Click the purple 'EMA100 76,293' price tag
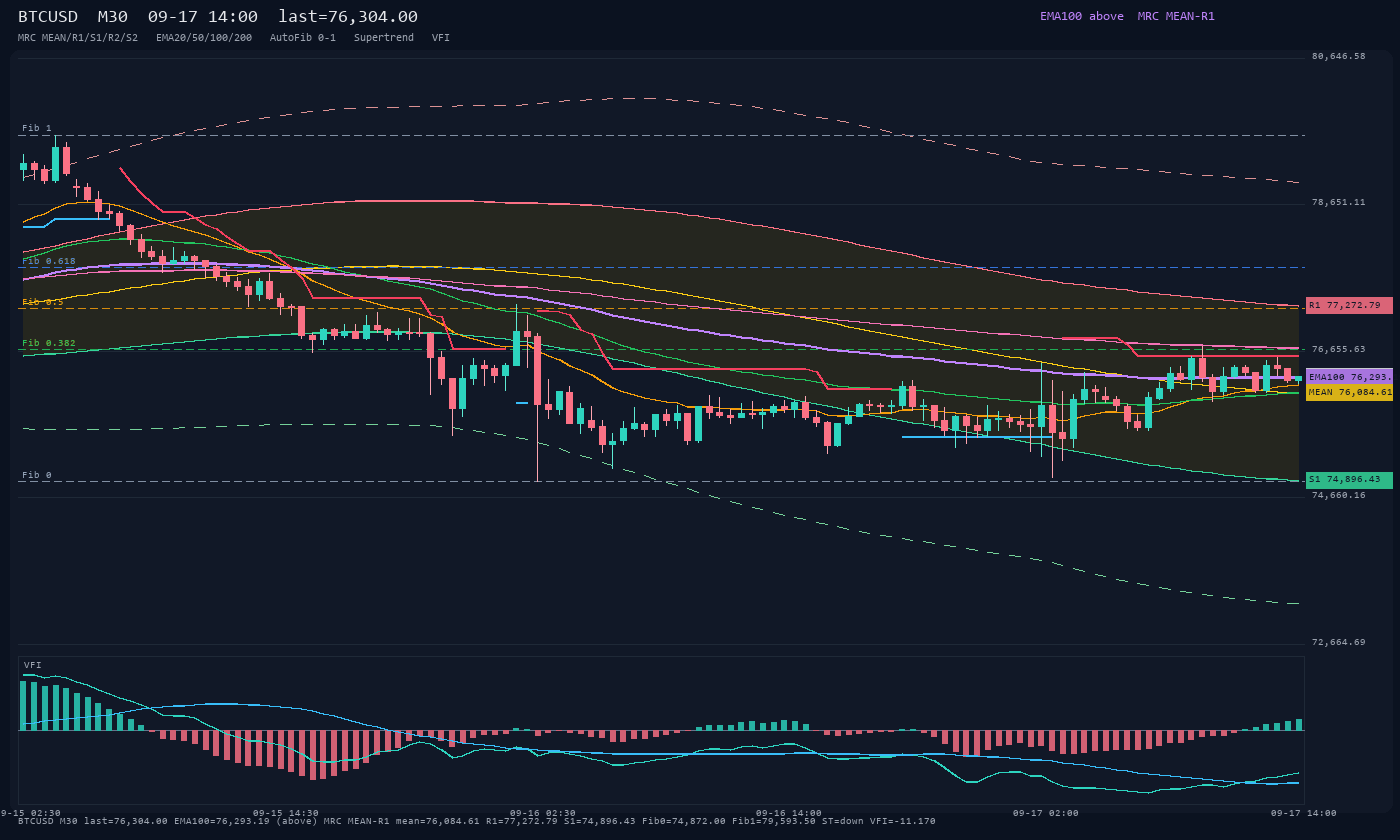 point(1349,377)
